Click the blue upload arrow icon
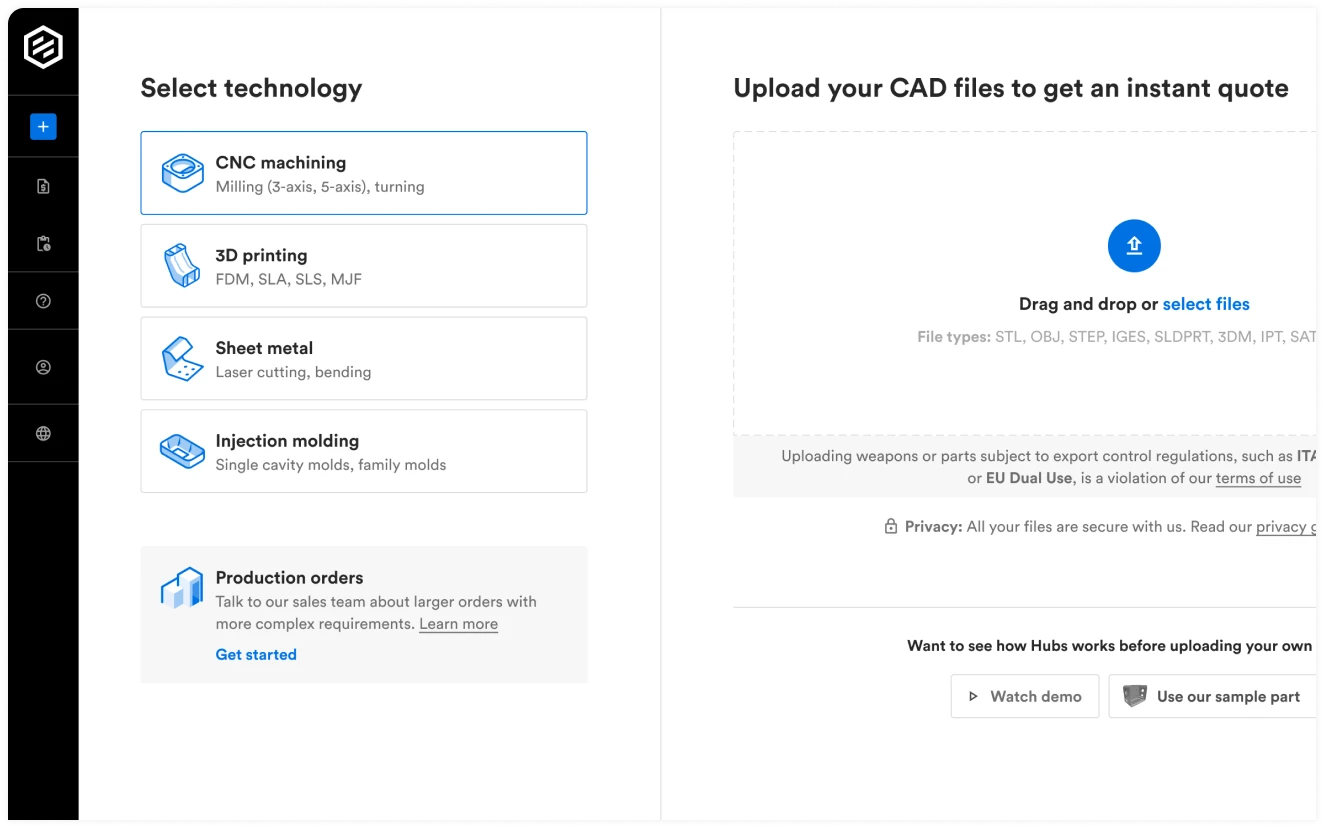This screenshot has width=1324, height=828. pyautogui.click(x=1133, y=246)
